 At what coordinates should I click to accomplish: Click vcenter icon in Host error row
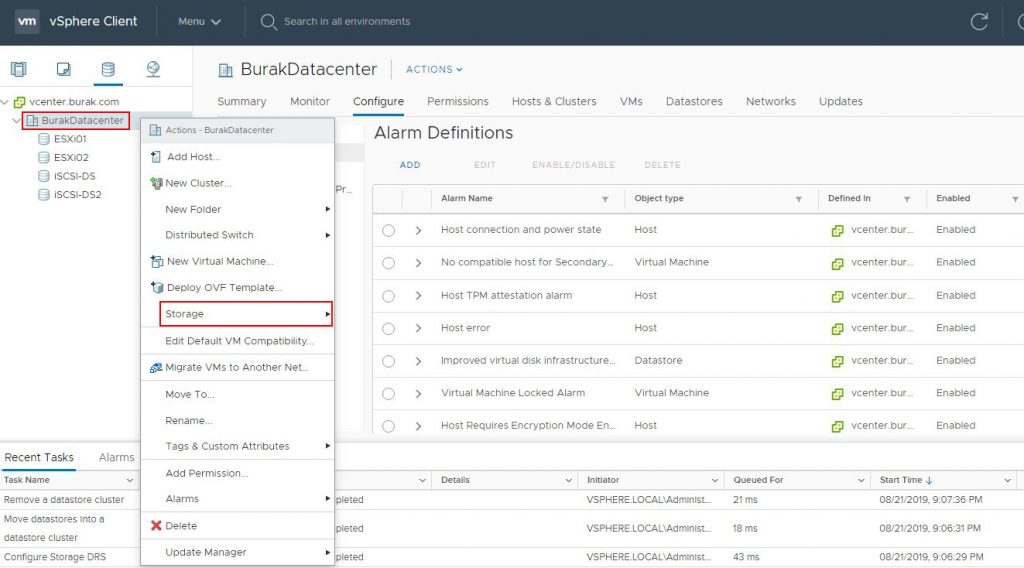pos(837,328)
